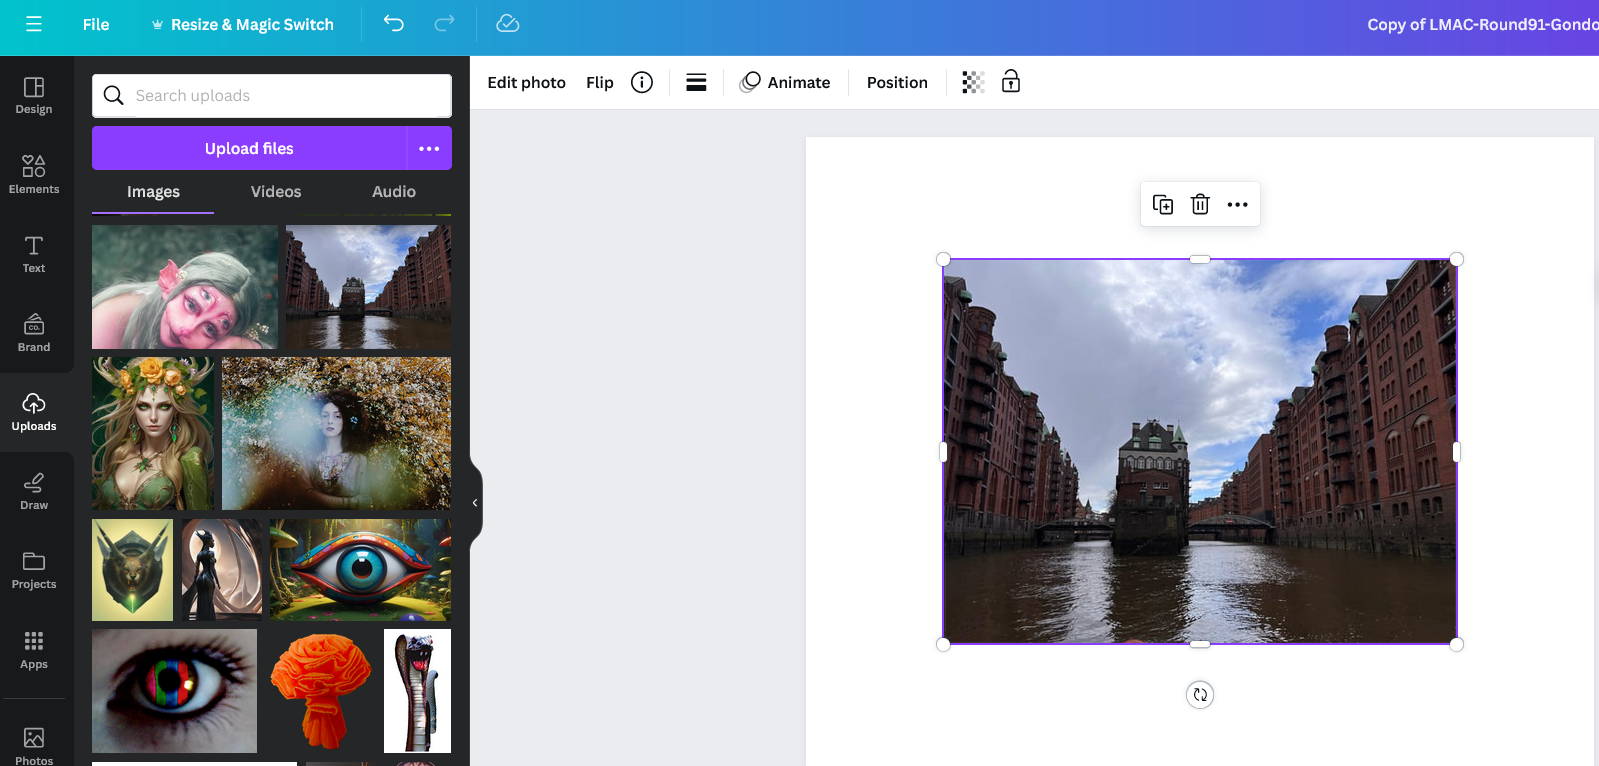Screen dimensions: 1599x766
Task: Open the border style lines option
Action: tap(696, 82)
